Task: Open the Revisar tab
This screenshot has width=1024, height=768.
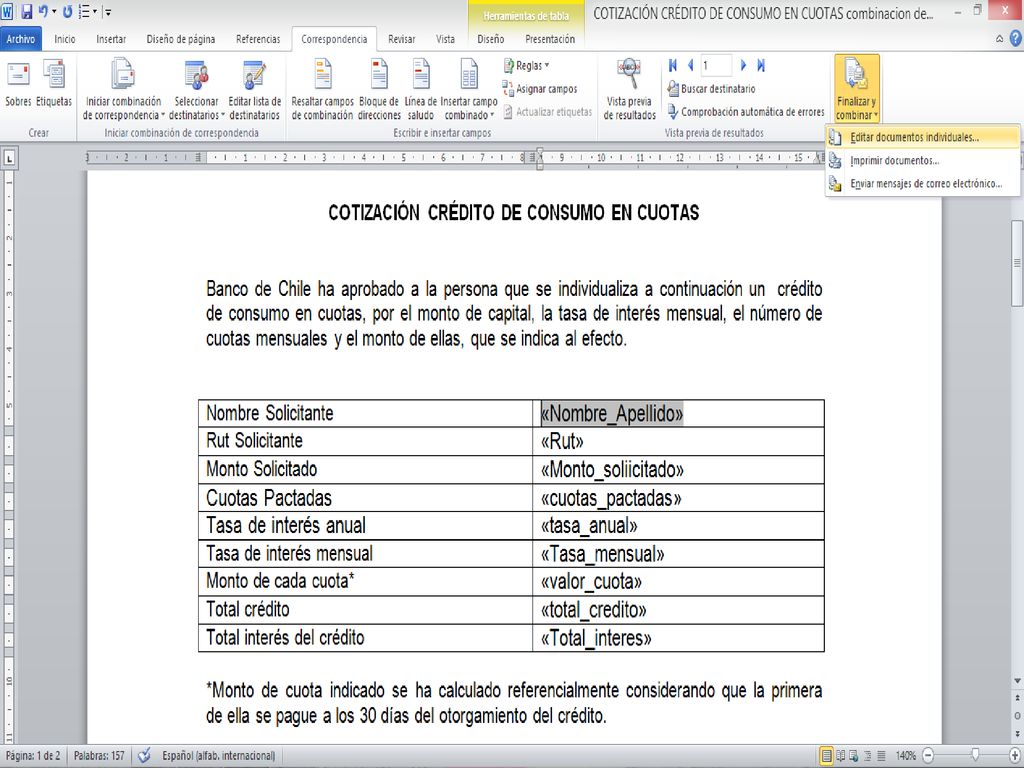Action: (x=402, y=39)
